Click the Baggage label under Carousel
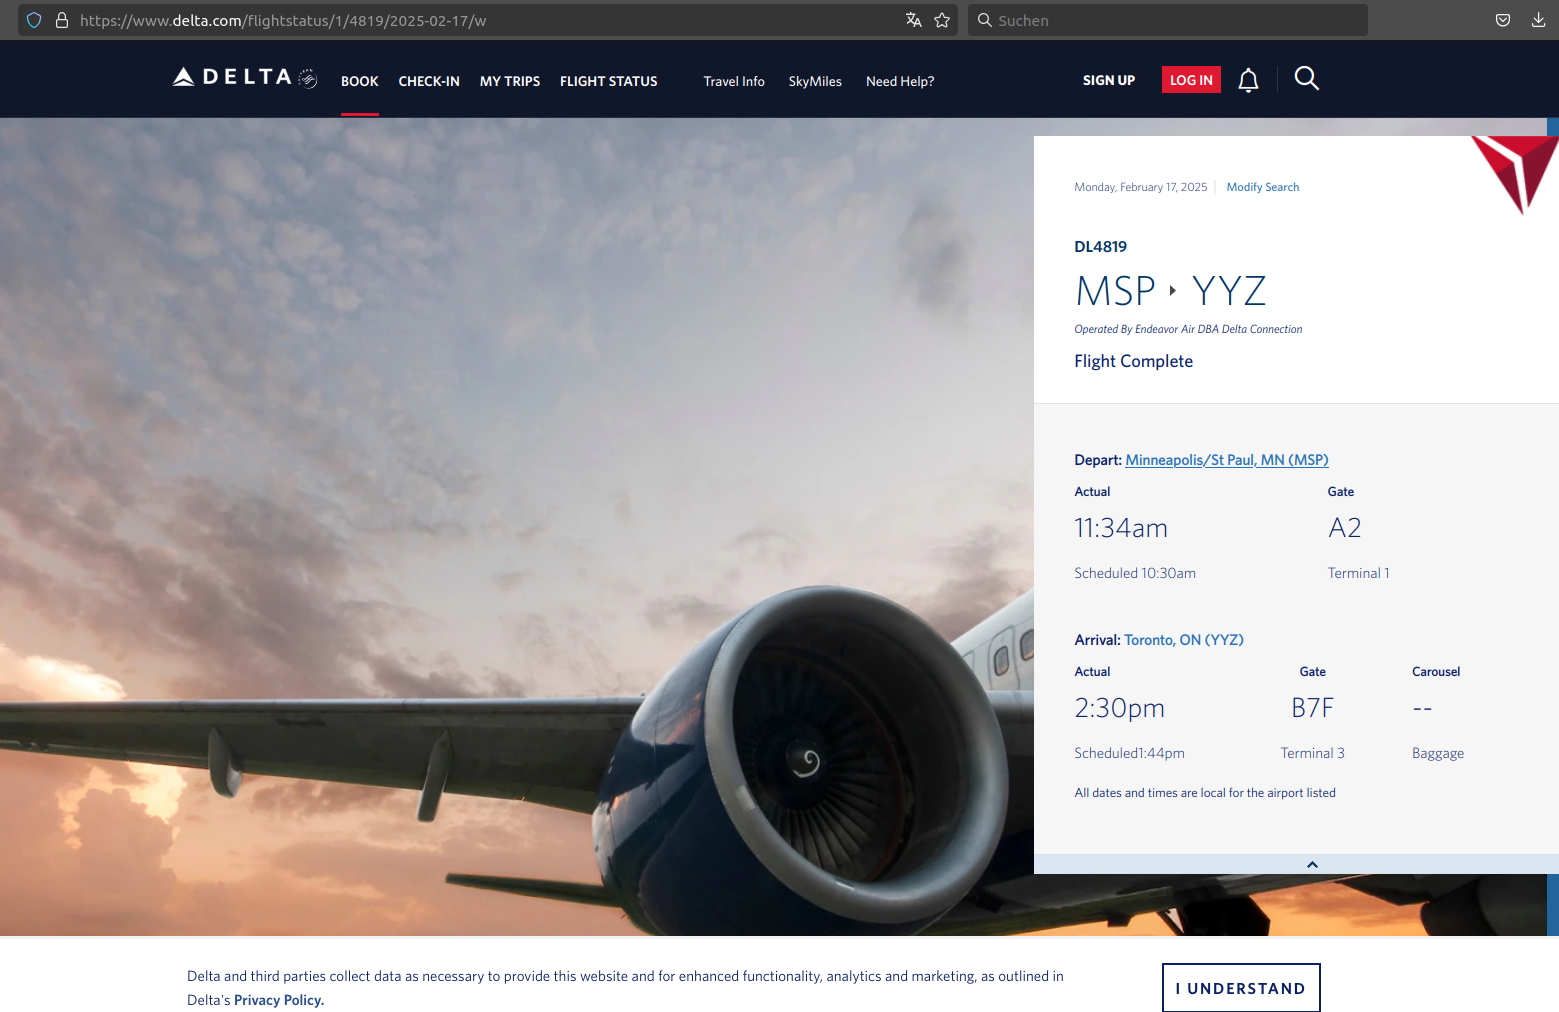This screenshot has height=1012, width=1559. (x=1438, y=753)
